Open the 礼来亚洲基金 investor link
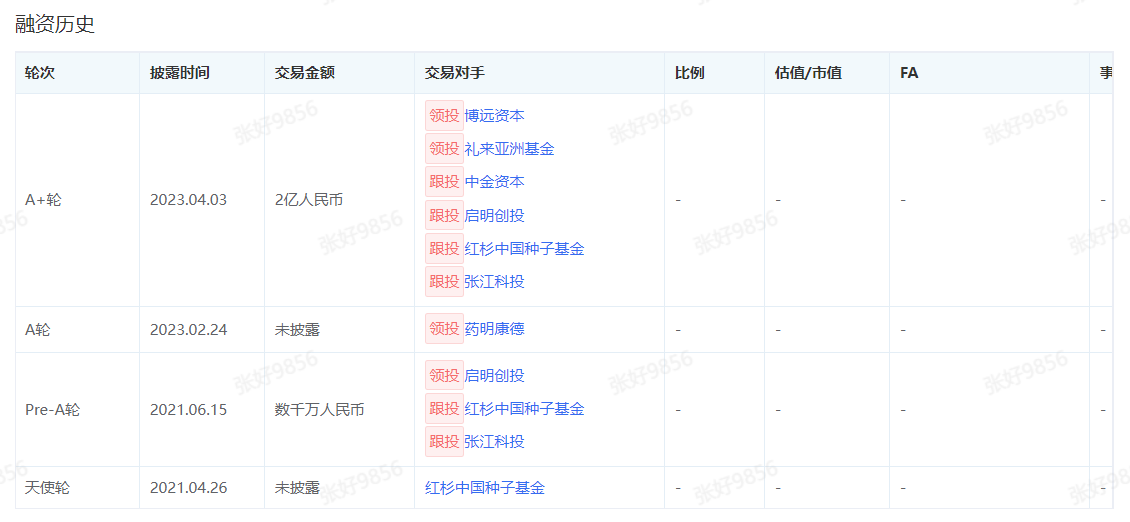Screen dimensions: 1130x522 click(509, 149)
